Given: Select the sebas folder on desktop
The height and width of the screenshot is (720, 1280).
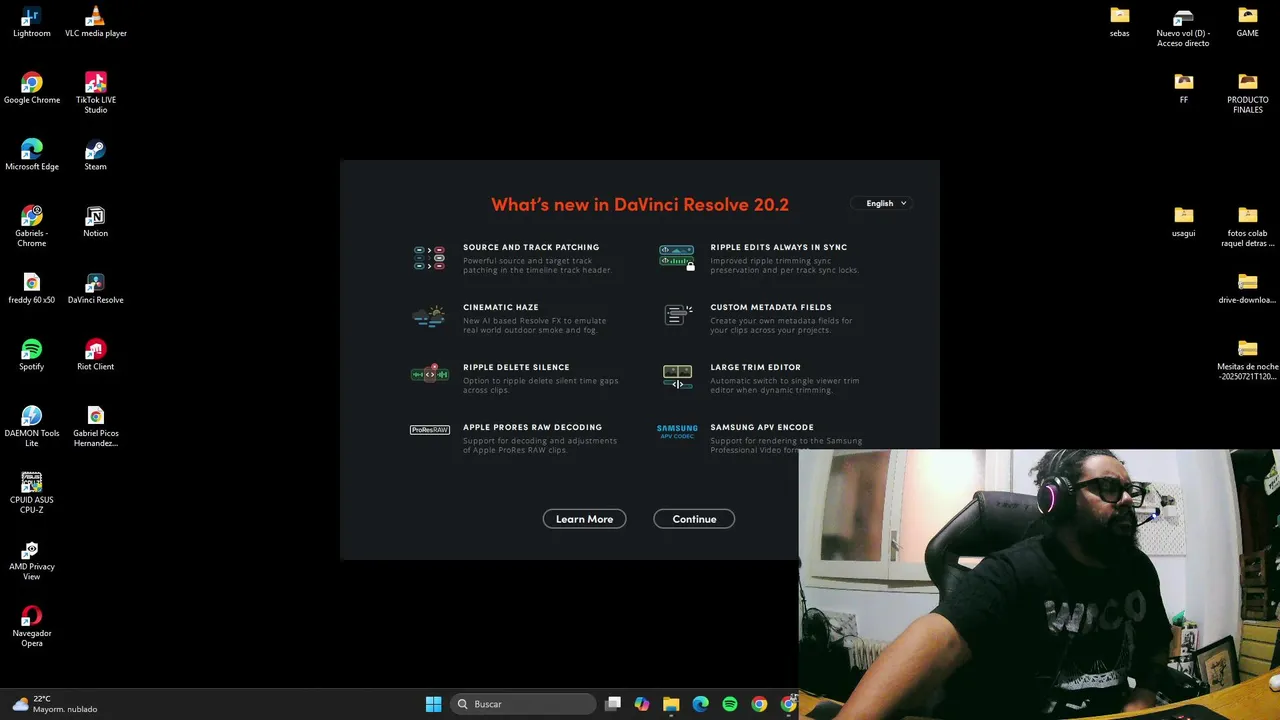Looking at the screenshot, I should 1120,22.
